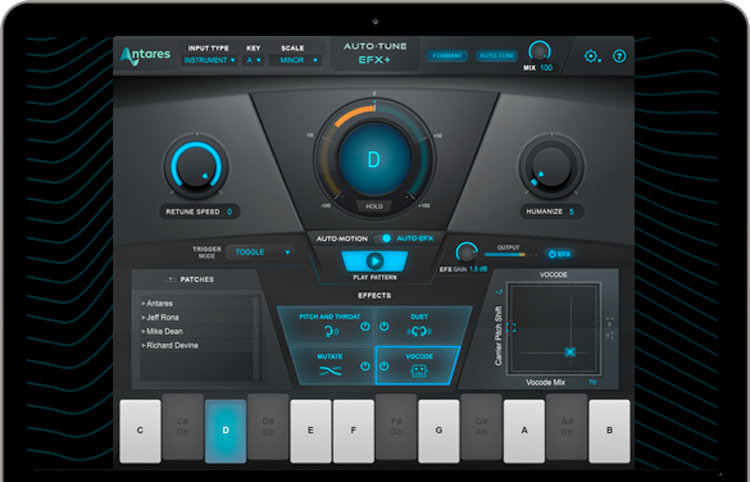The height and width of the screenshot is (482, 750).
Task: Toggle the Mutate effect power button
Action: [364, 368]
